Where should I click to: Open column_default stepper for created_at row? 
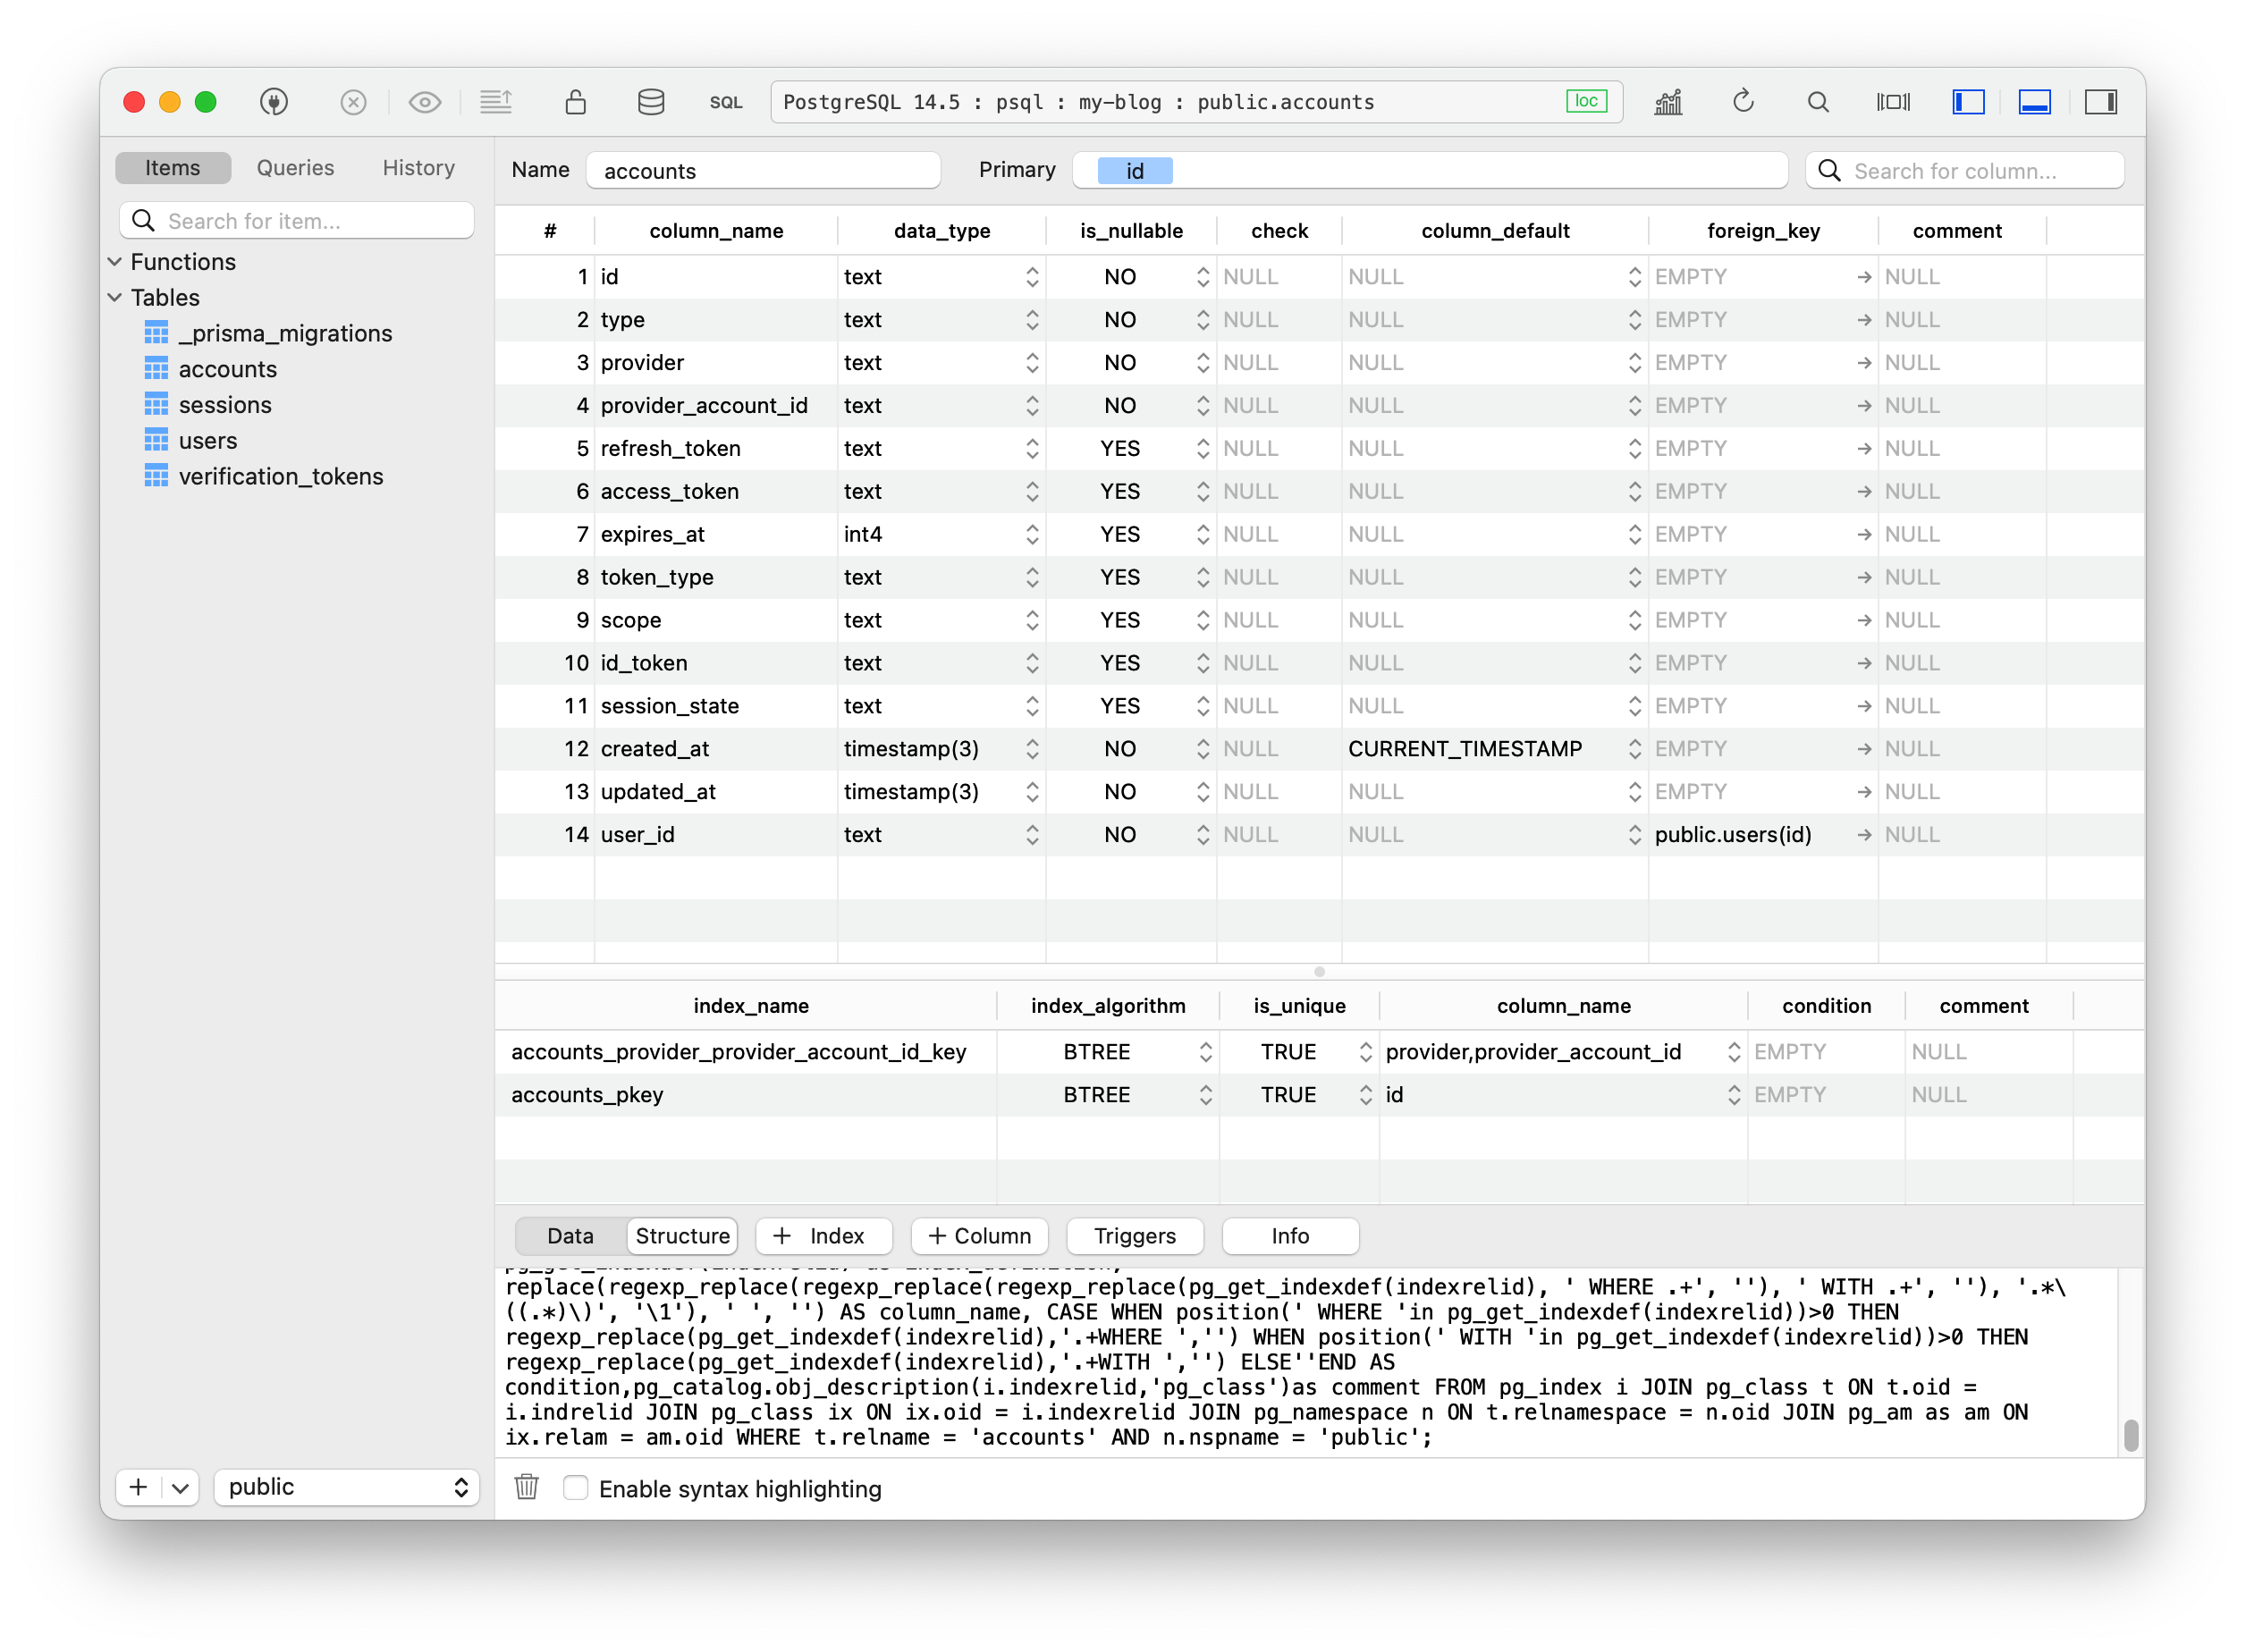(x=1634, y=749)
